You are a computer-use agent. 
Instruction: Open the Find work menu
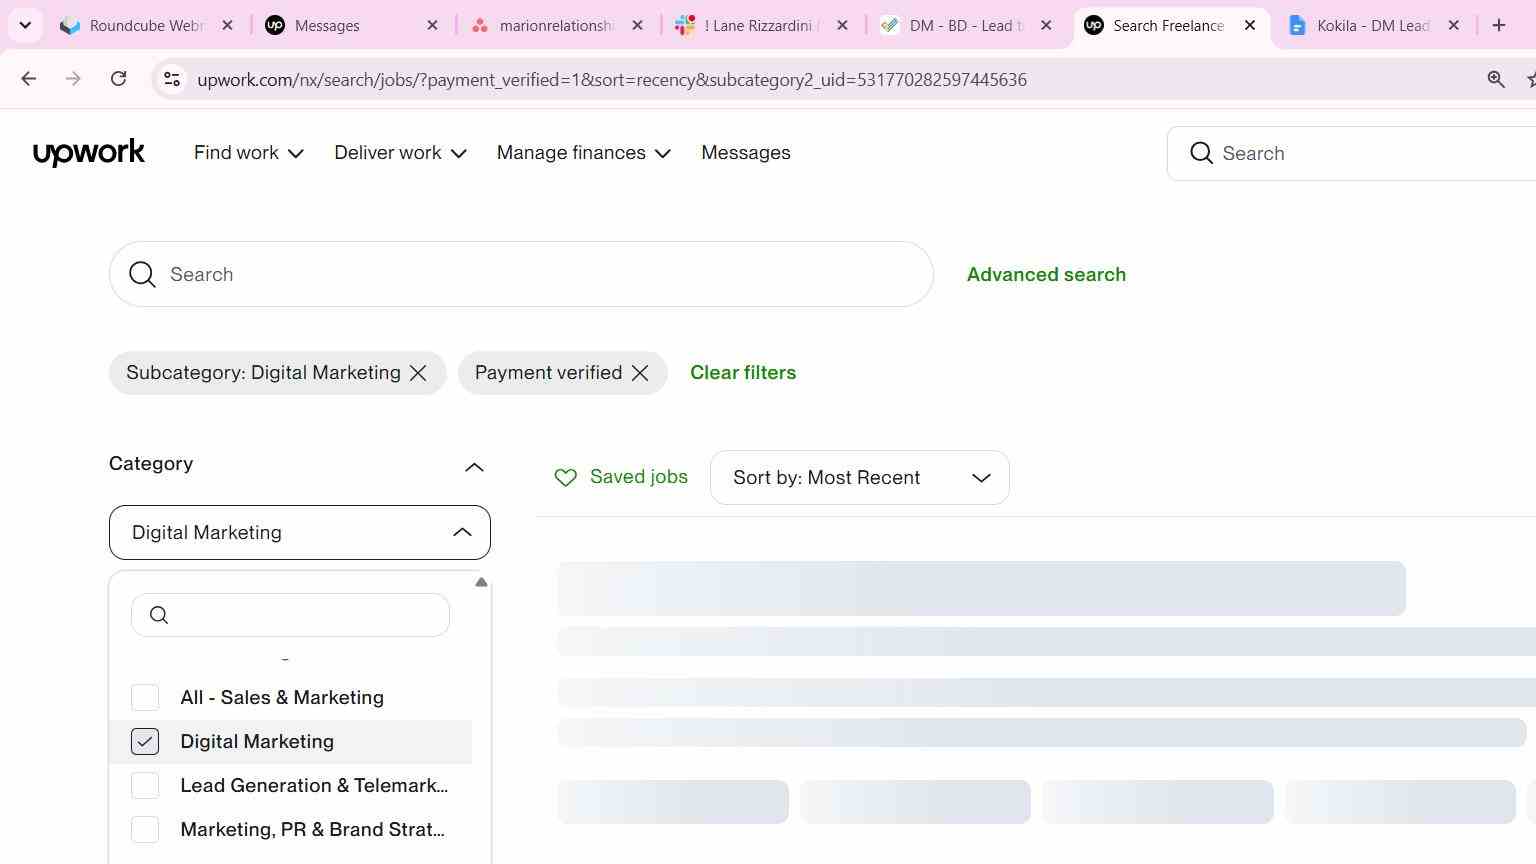point(249,153)
